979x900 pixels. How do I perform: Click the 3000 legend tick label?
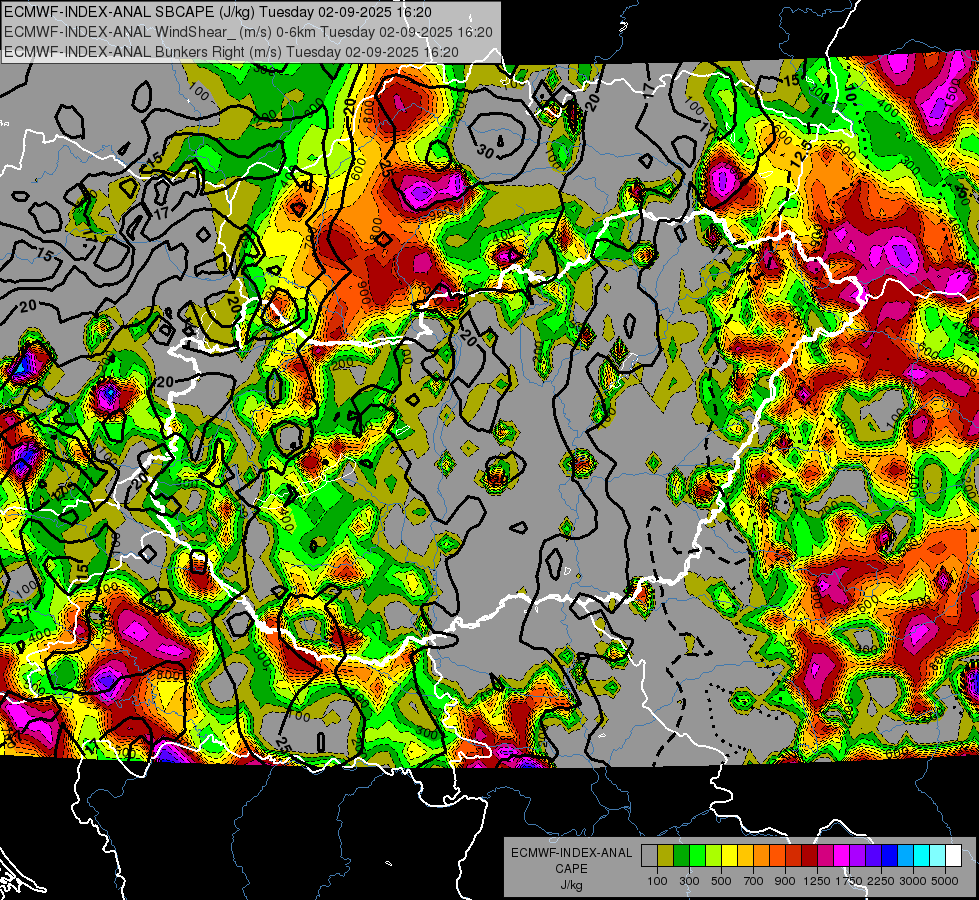click(913, 881)
